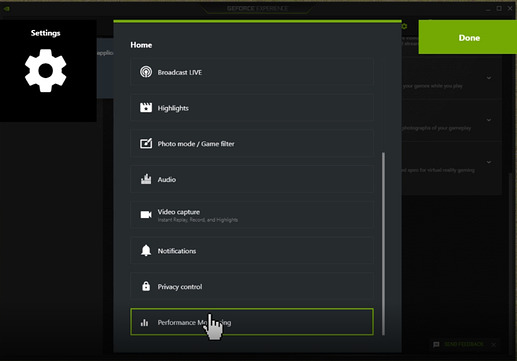Viewport: 517px width, 361px height.
Task: Open Notifications settings
Action: [252, 251]
